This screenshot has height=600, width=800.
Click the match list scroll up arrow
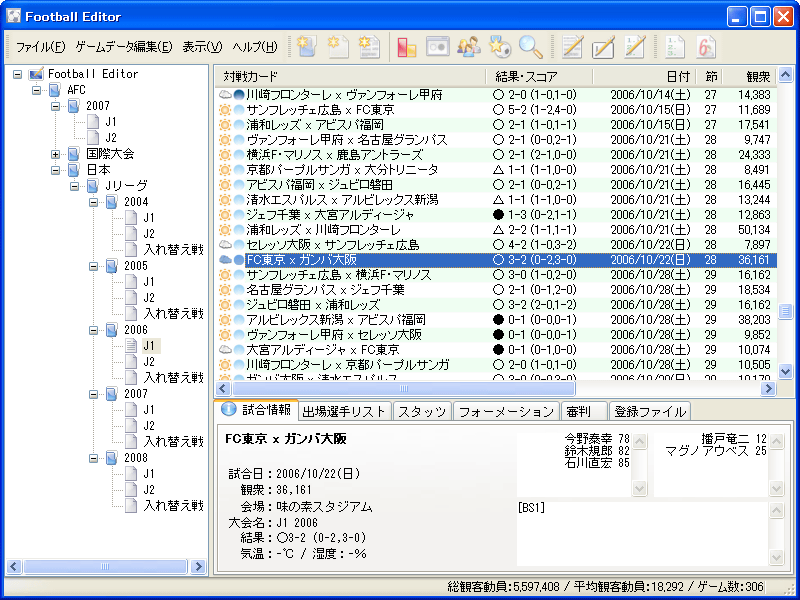785,76
